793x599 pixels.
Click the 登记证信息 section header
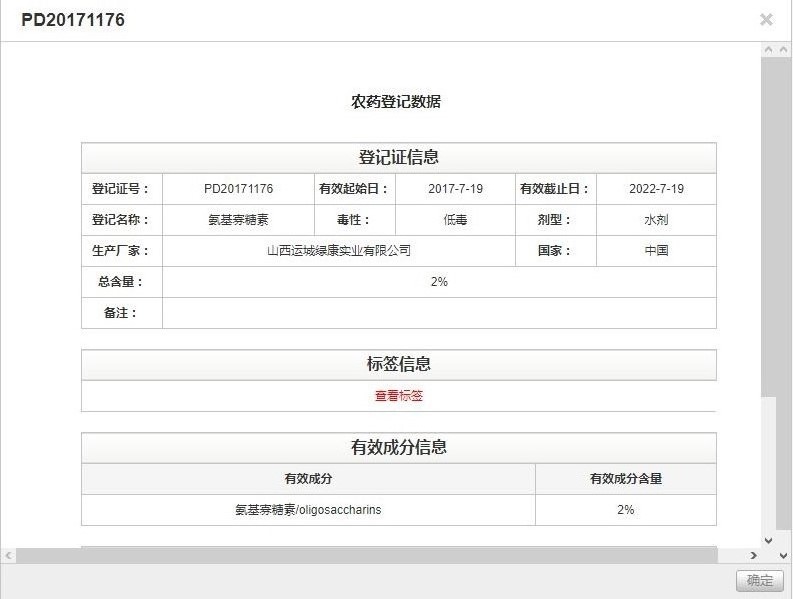[398, 158]
